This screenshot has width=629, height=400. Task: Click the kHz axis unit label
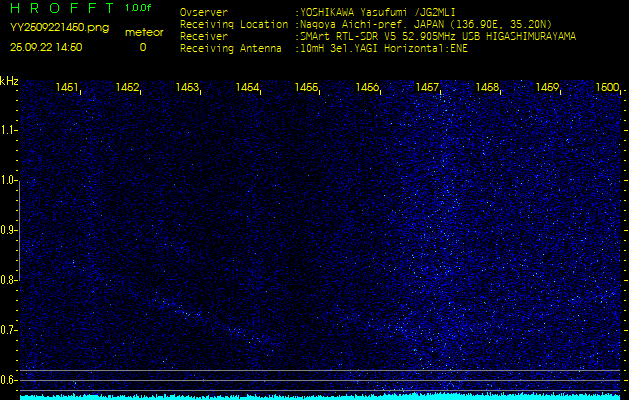(x=9, y=81)
